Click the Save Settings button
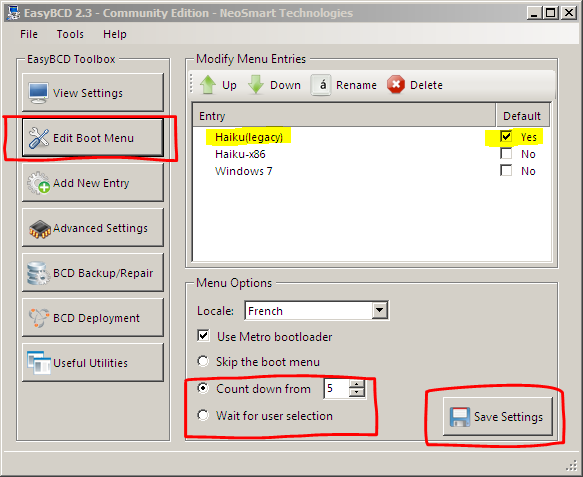The width and height of the screenshot is (583, 477). (x=497, y=416)
